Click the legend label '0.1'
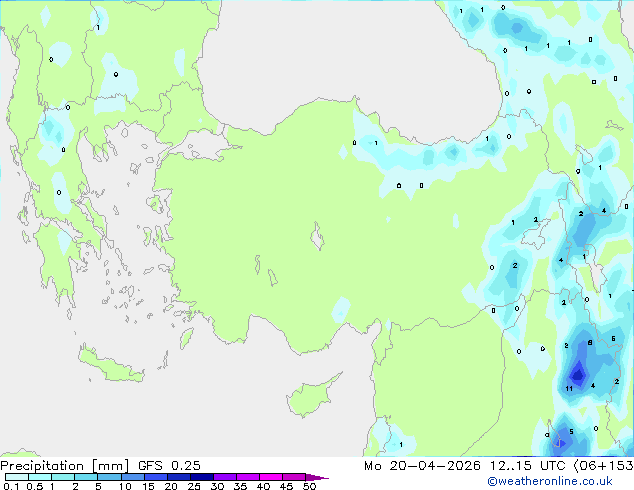Image resolution: width=634 pixels, height=490 pixels. click(x=11, y=486)
